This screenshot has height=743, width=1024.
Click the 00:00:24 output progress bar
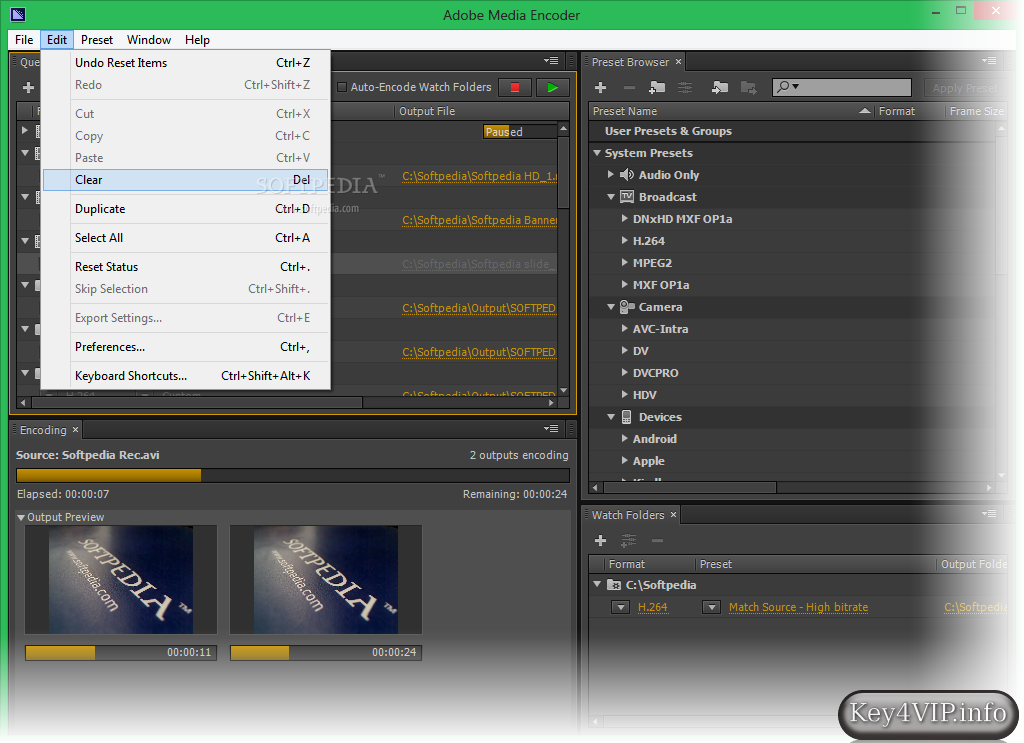tap(326, 652)
